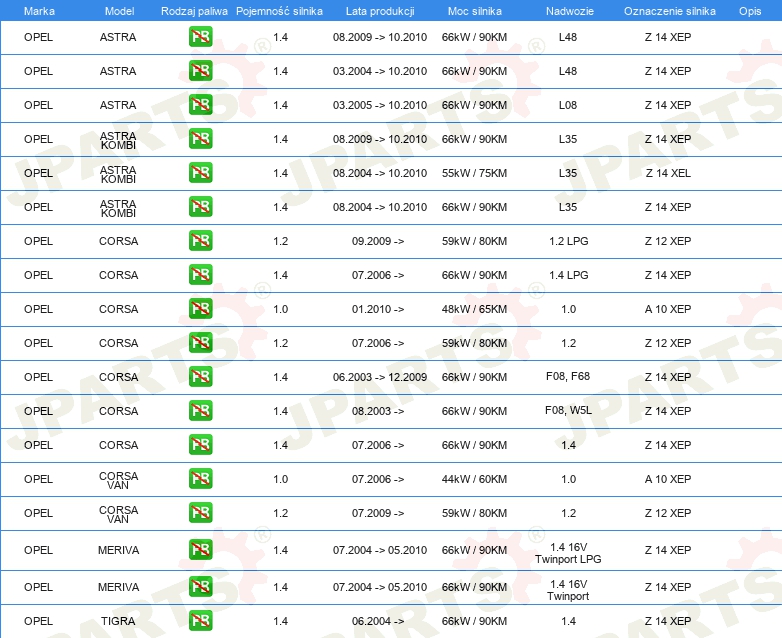Select the Z 14 XEL engine code cell
This screenshot has height=638, width=782.
pos(668,173)
